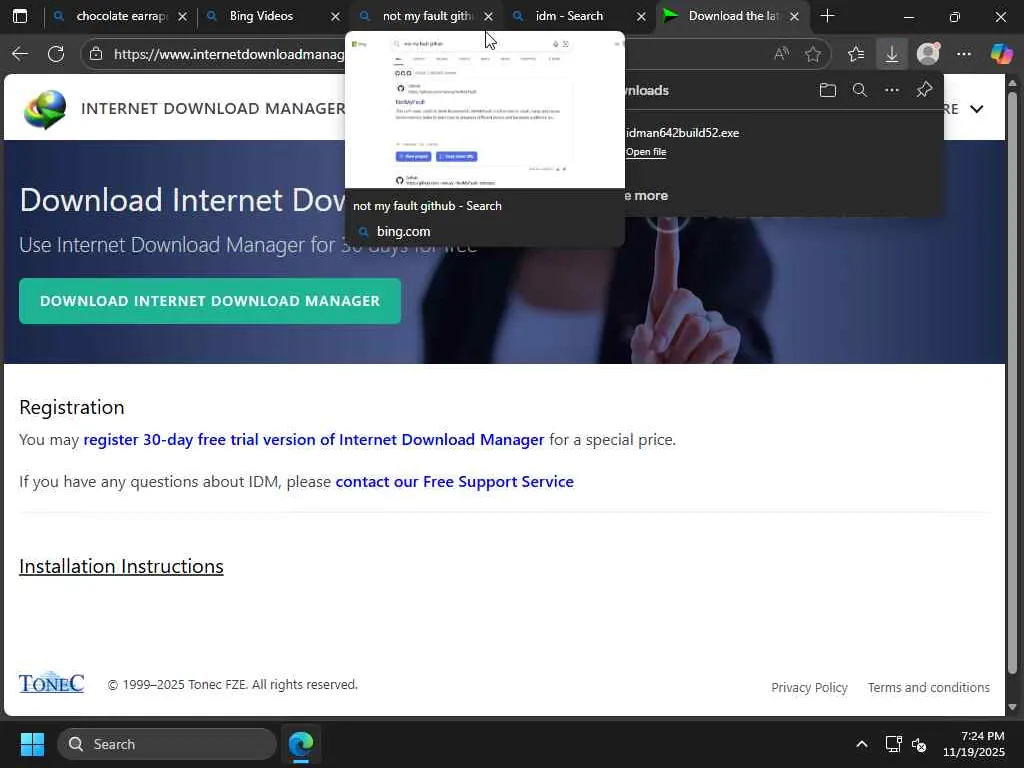Open Terms and conditions footer link
This screenshot has height=768, width=1024.
pyautogui.click(x=929, y=687)
